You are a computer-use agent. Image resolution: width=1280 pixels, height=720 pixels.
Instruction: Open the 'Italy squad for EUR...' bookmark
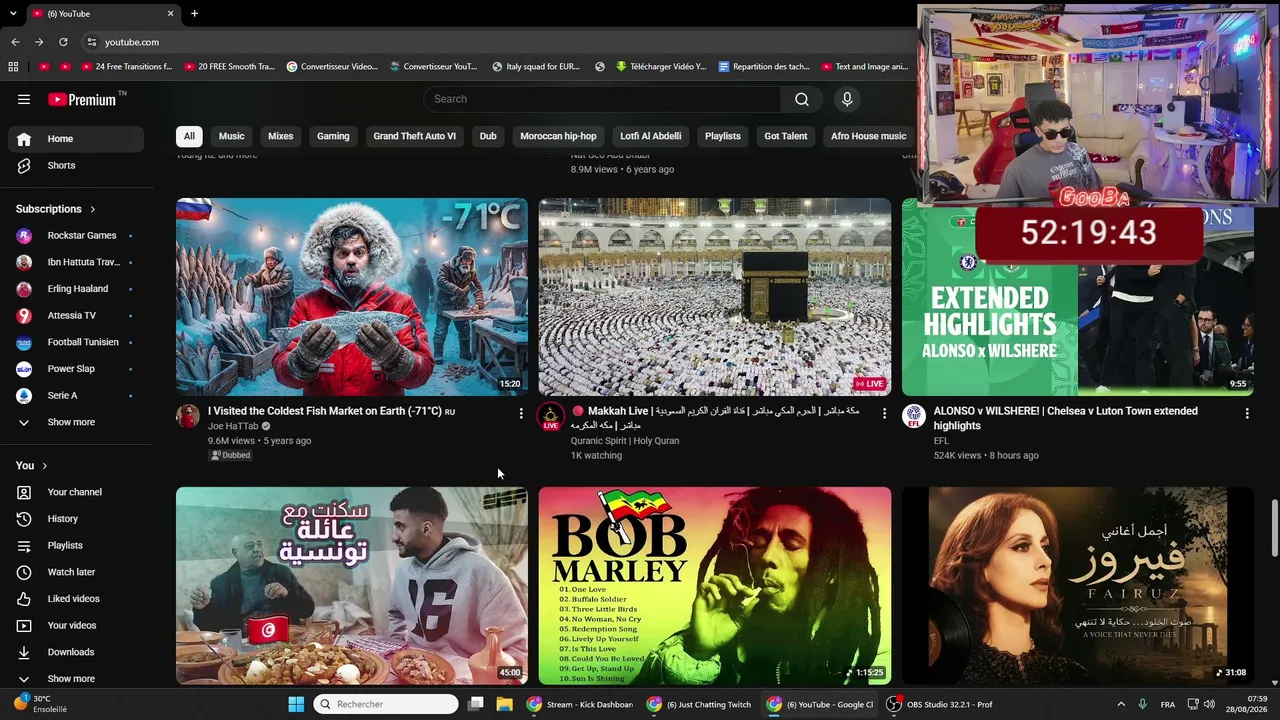tap(535, 67)
